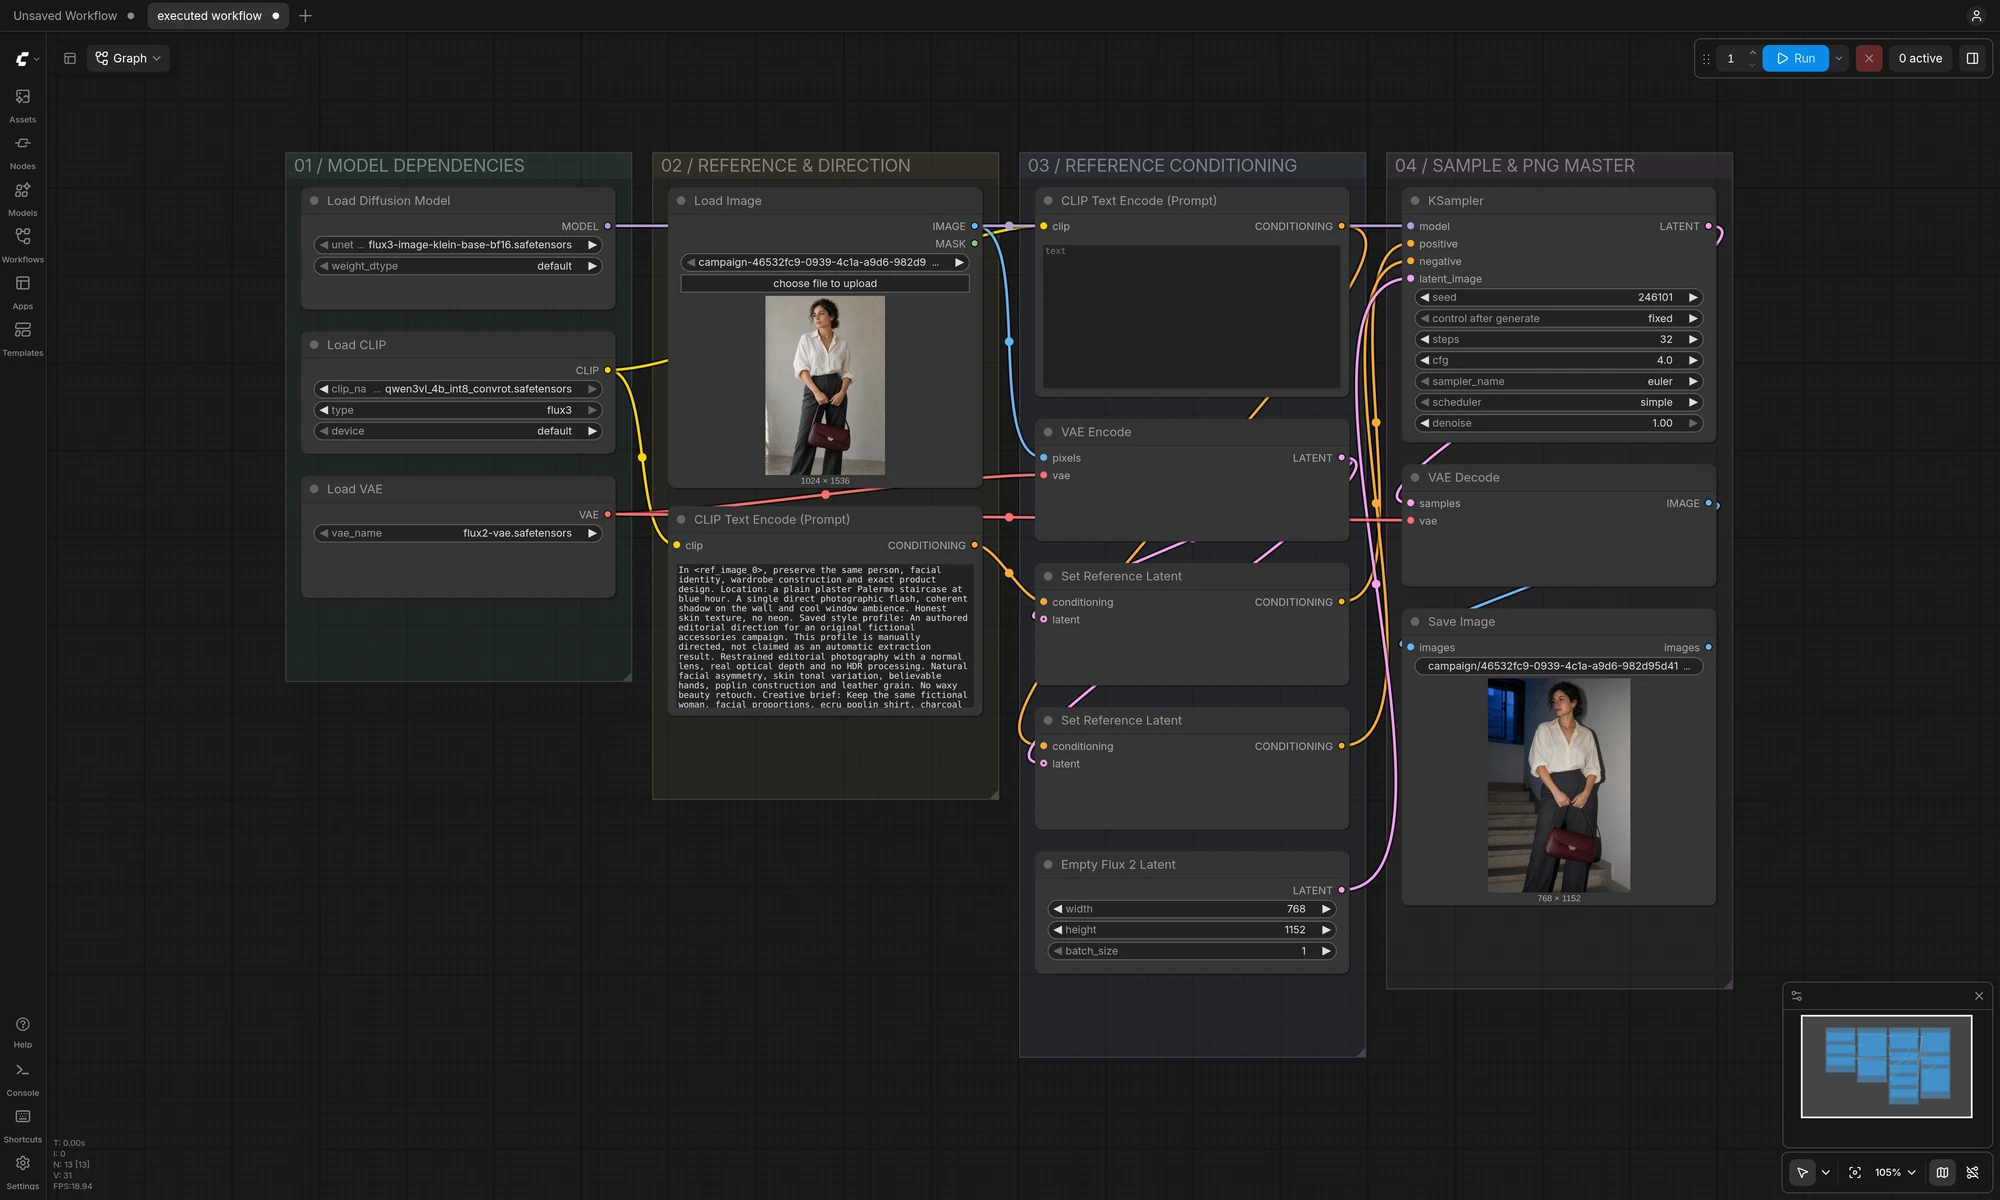Click the Run button
This screenshot has width=2000, height=1200.
[1795, 58]
